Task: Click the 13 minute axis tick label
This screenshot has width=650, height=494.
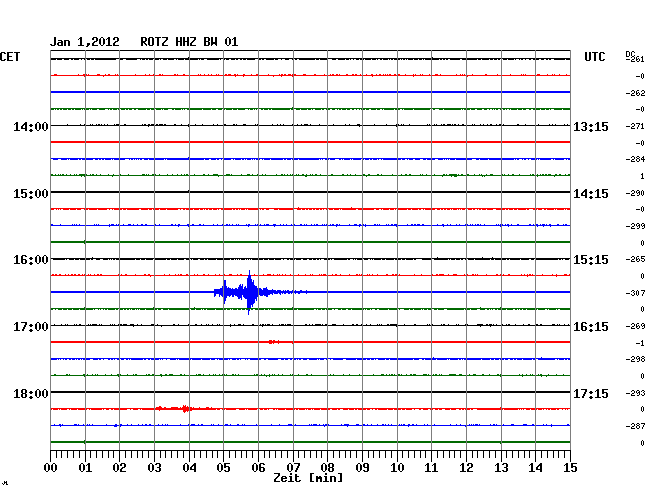Action: pos(501,467)
